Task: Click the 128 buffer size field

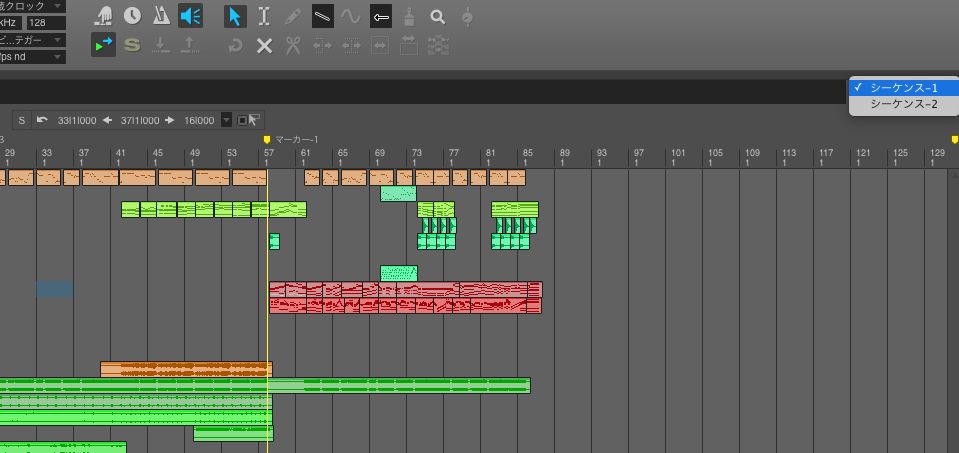Action: coord(46,23)
